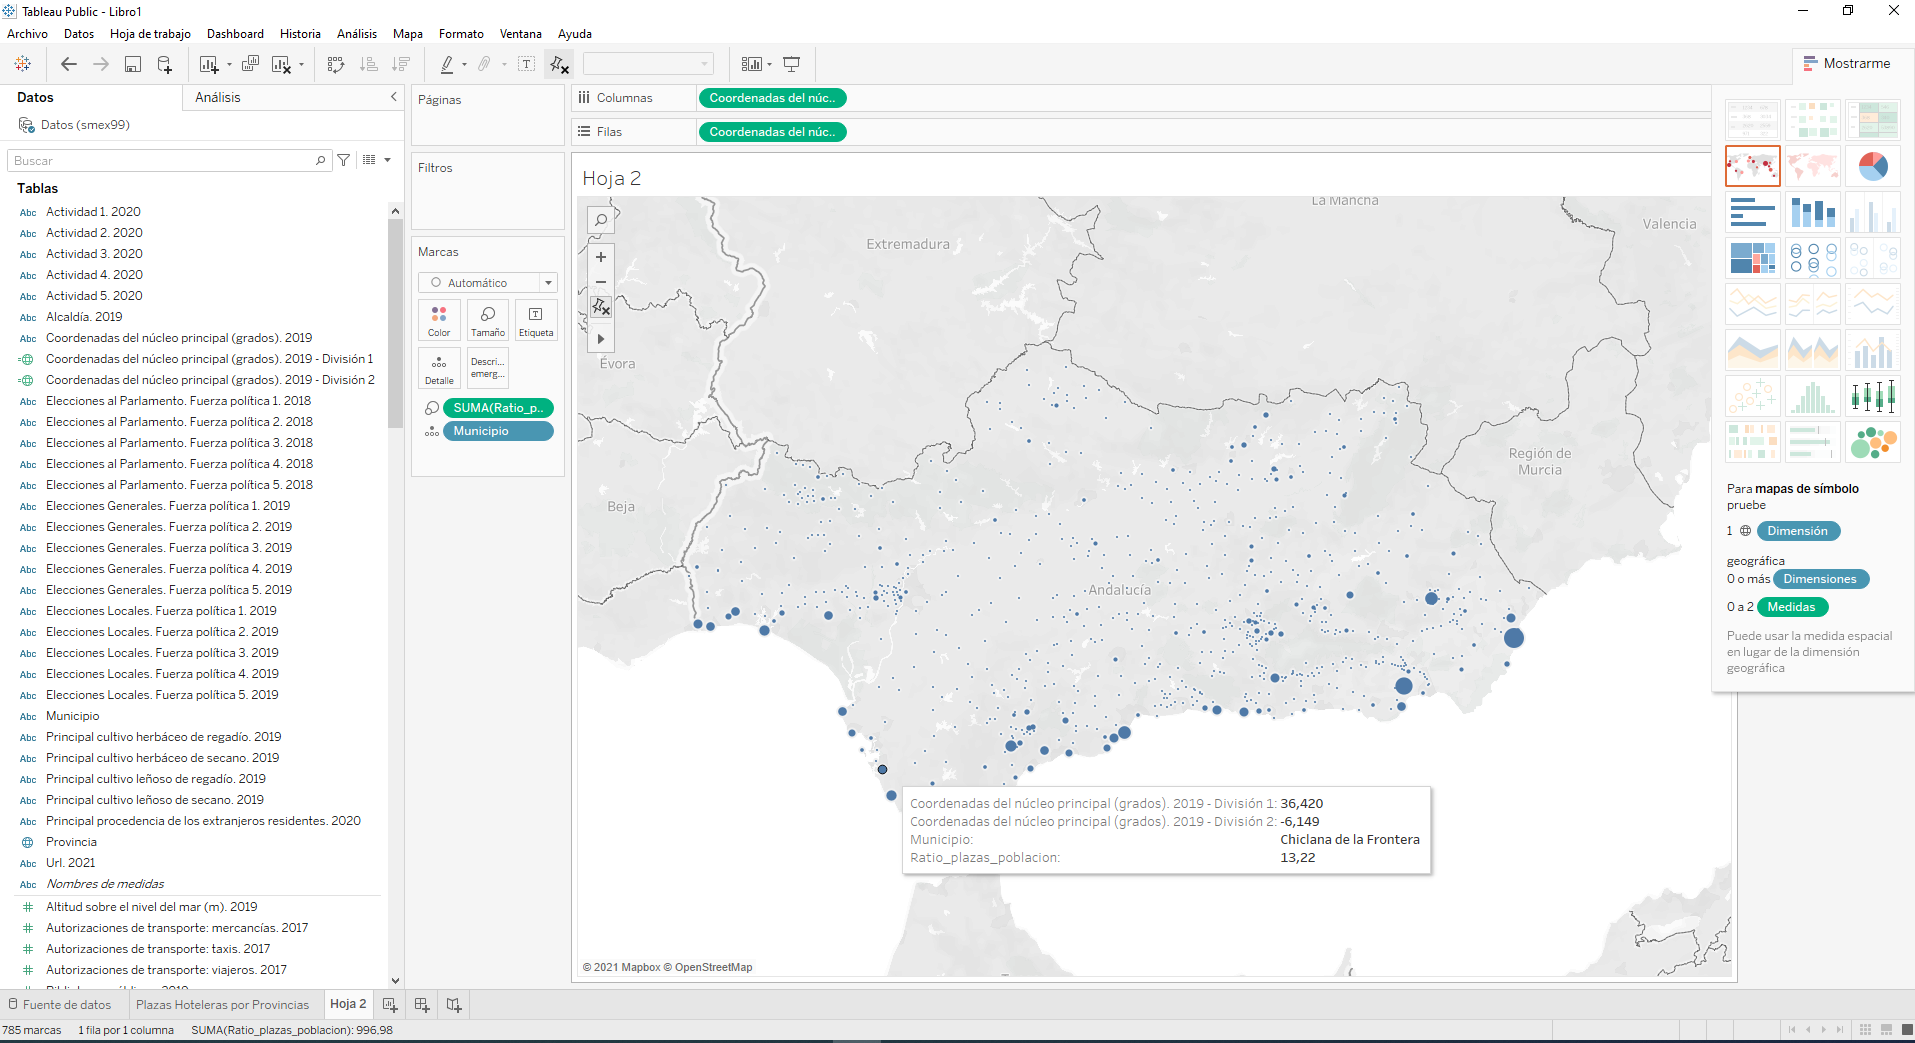Click the Color swatch card in Marcas
1915x1043 pixels.
[x=439, y=320]
